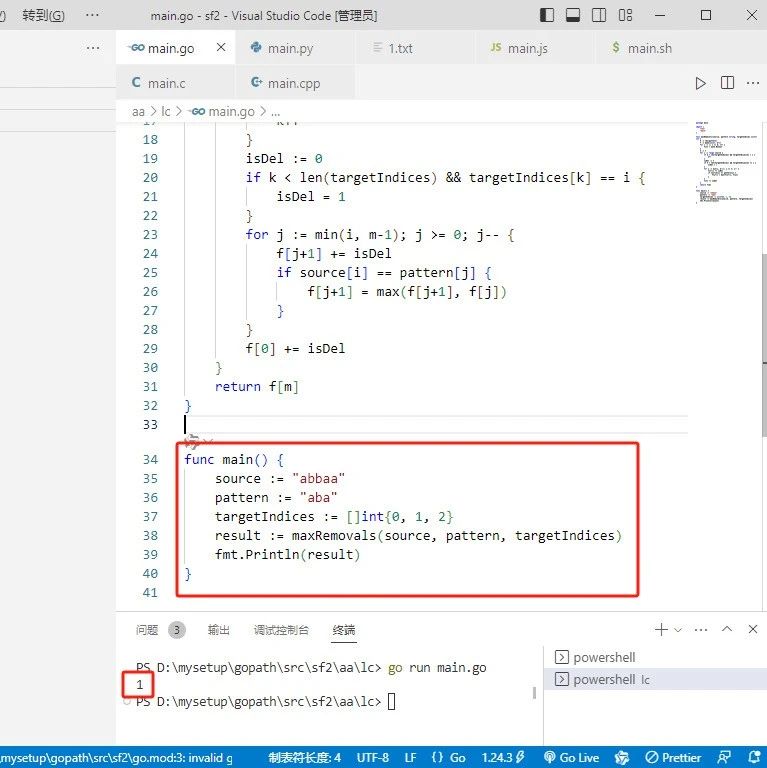Screen dimensions: 767x768
Task: Maximize the panel with the chevron
Action: click(727, 629)
